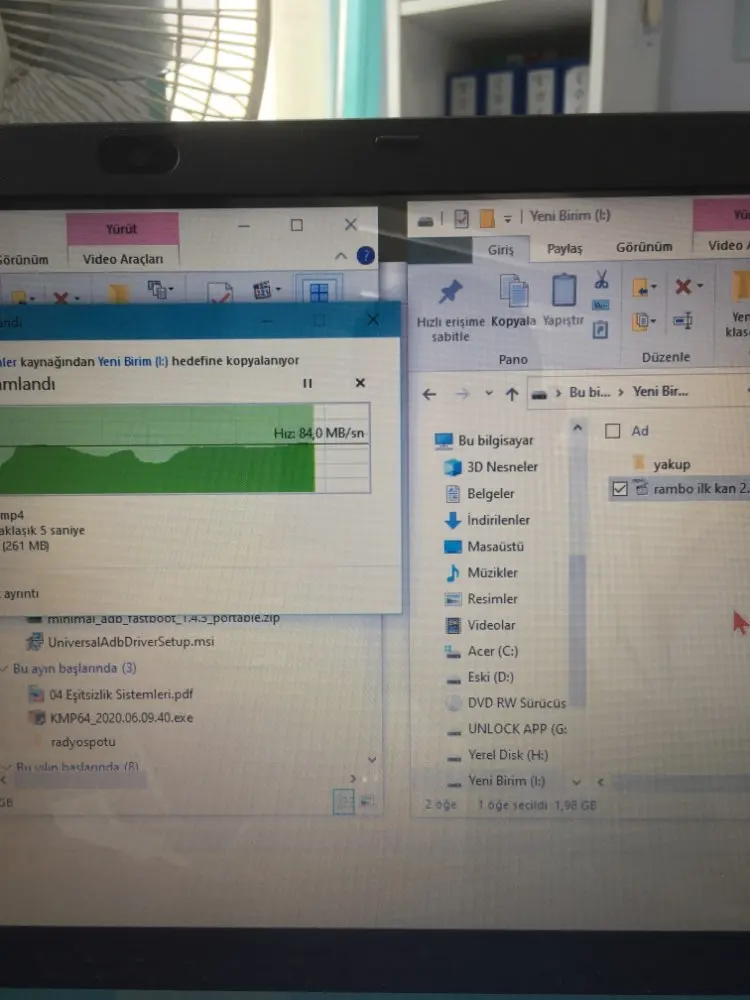
Task: Toggle the ayrıntı details expander in copy dialog
Action: pyautogui.click(x=20, y=594)
